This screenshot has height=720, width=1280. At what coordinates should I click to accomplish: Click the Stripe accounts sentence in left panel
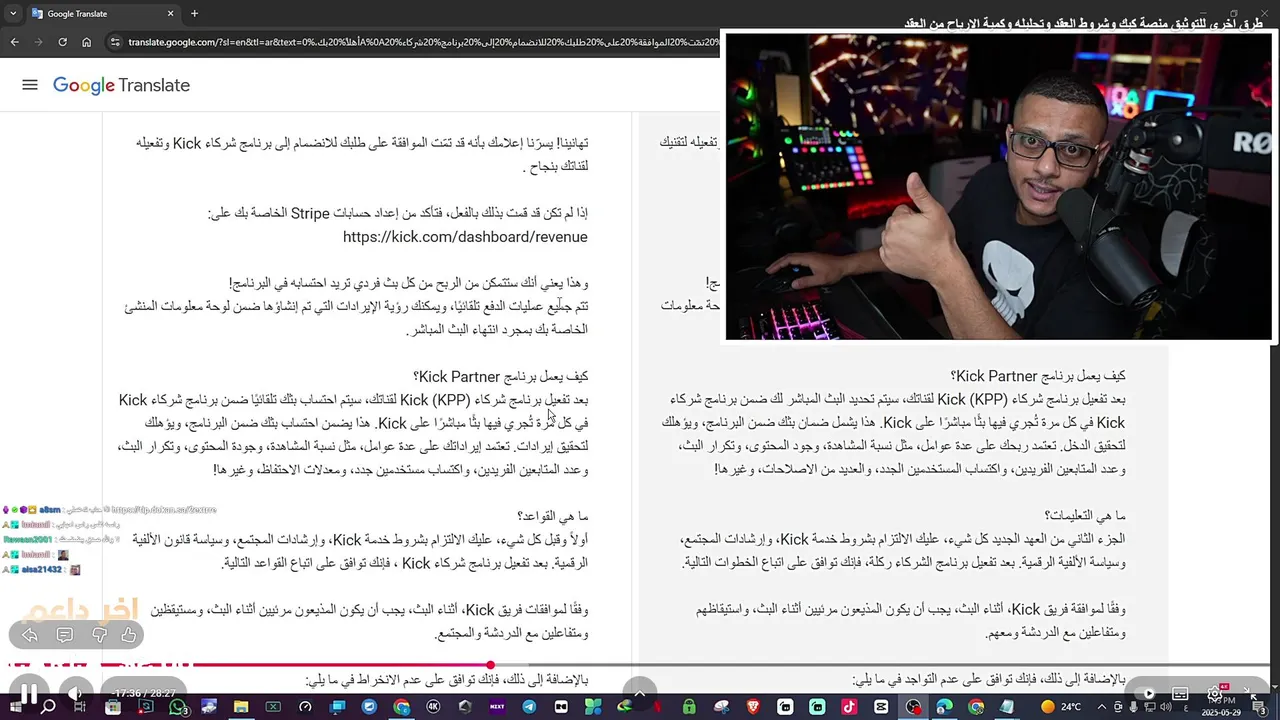[398, 214]
